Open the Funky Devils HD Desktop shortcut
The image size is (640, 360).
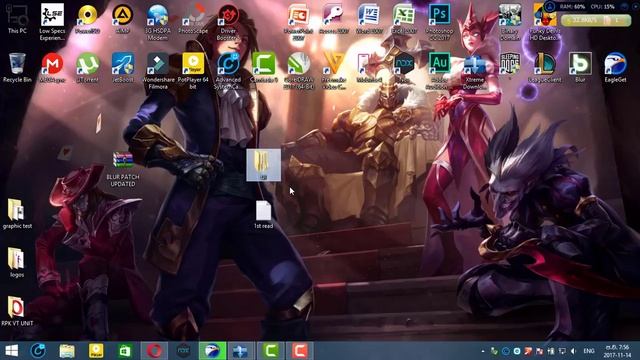[x=545, y=22]
